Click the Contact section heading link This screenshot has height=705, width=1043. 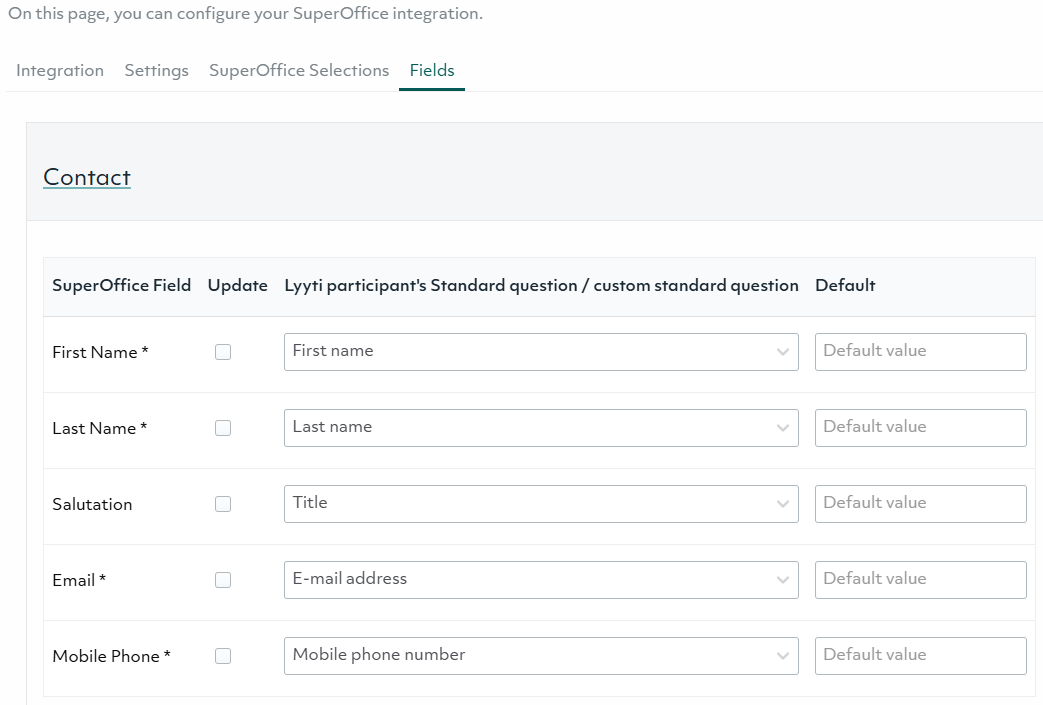coord(87,178)
